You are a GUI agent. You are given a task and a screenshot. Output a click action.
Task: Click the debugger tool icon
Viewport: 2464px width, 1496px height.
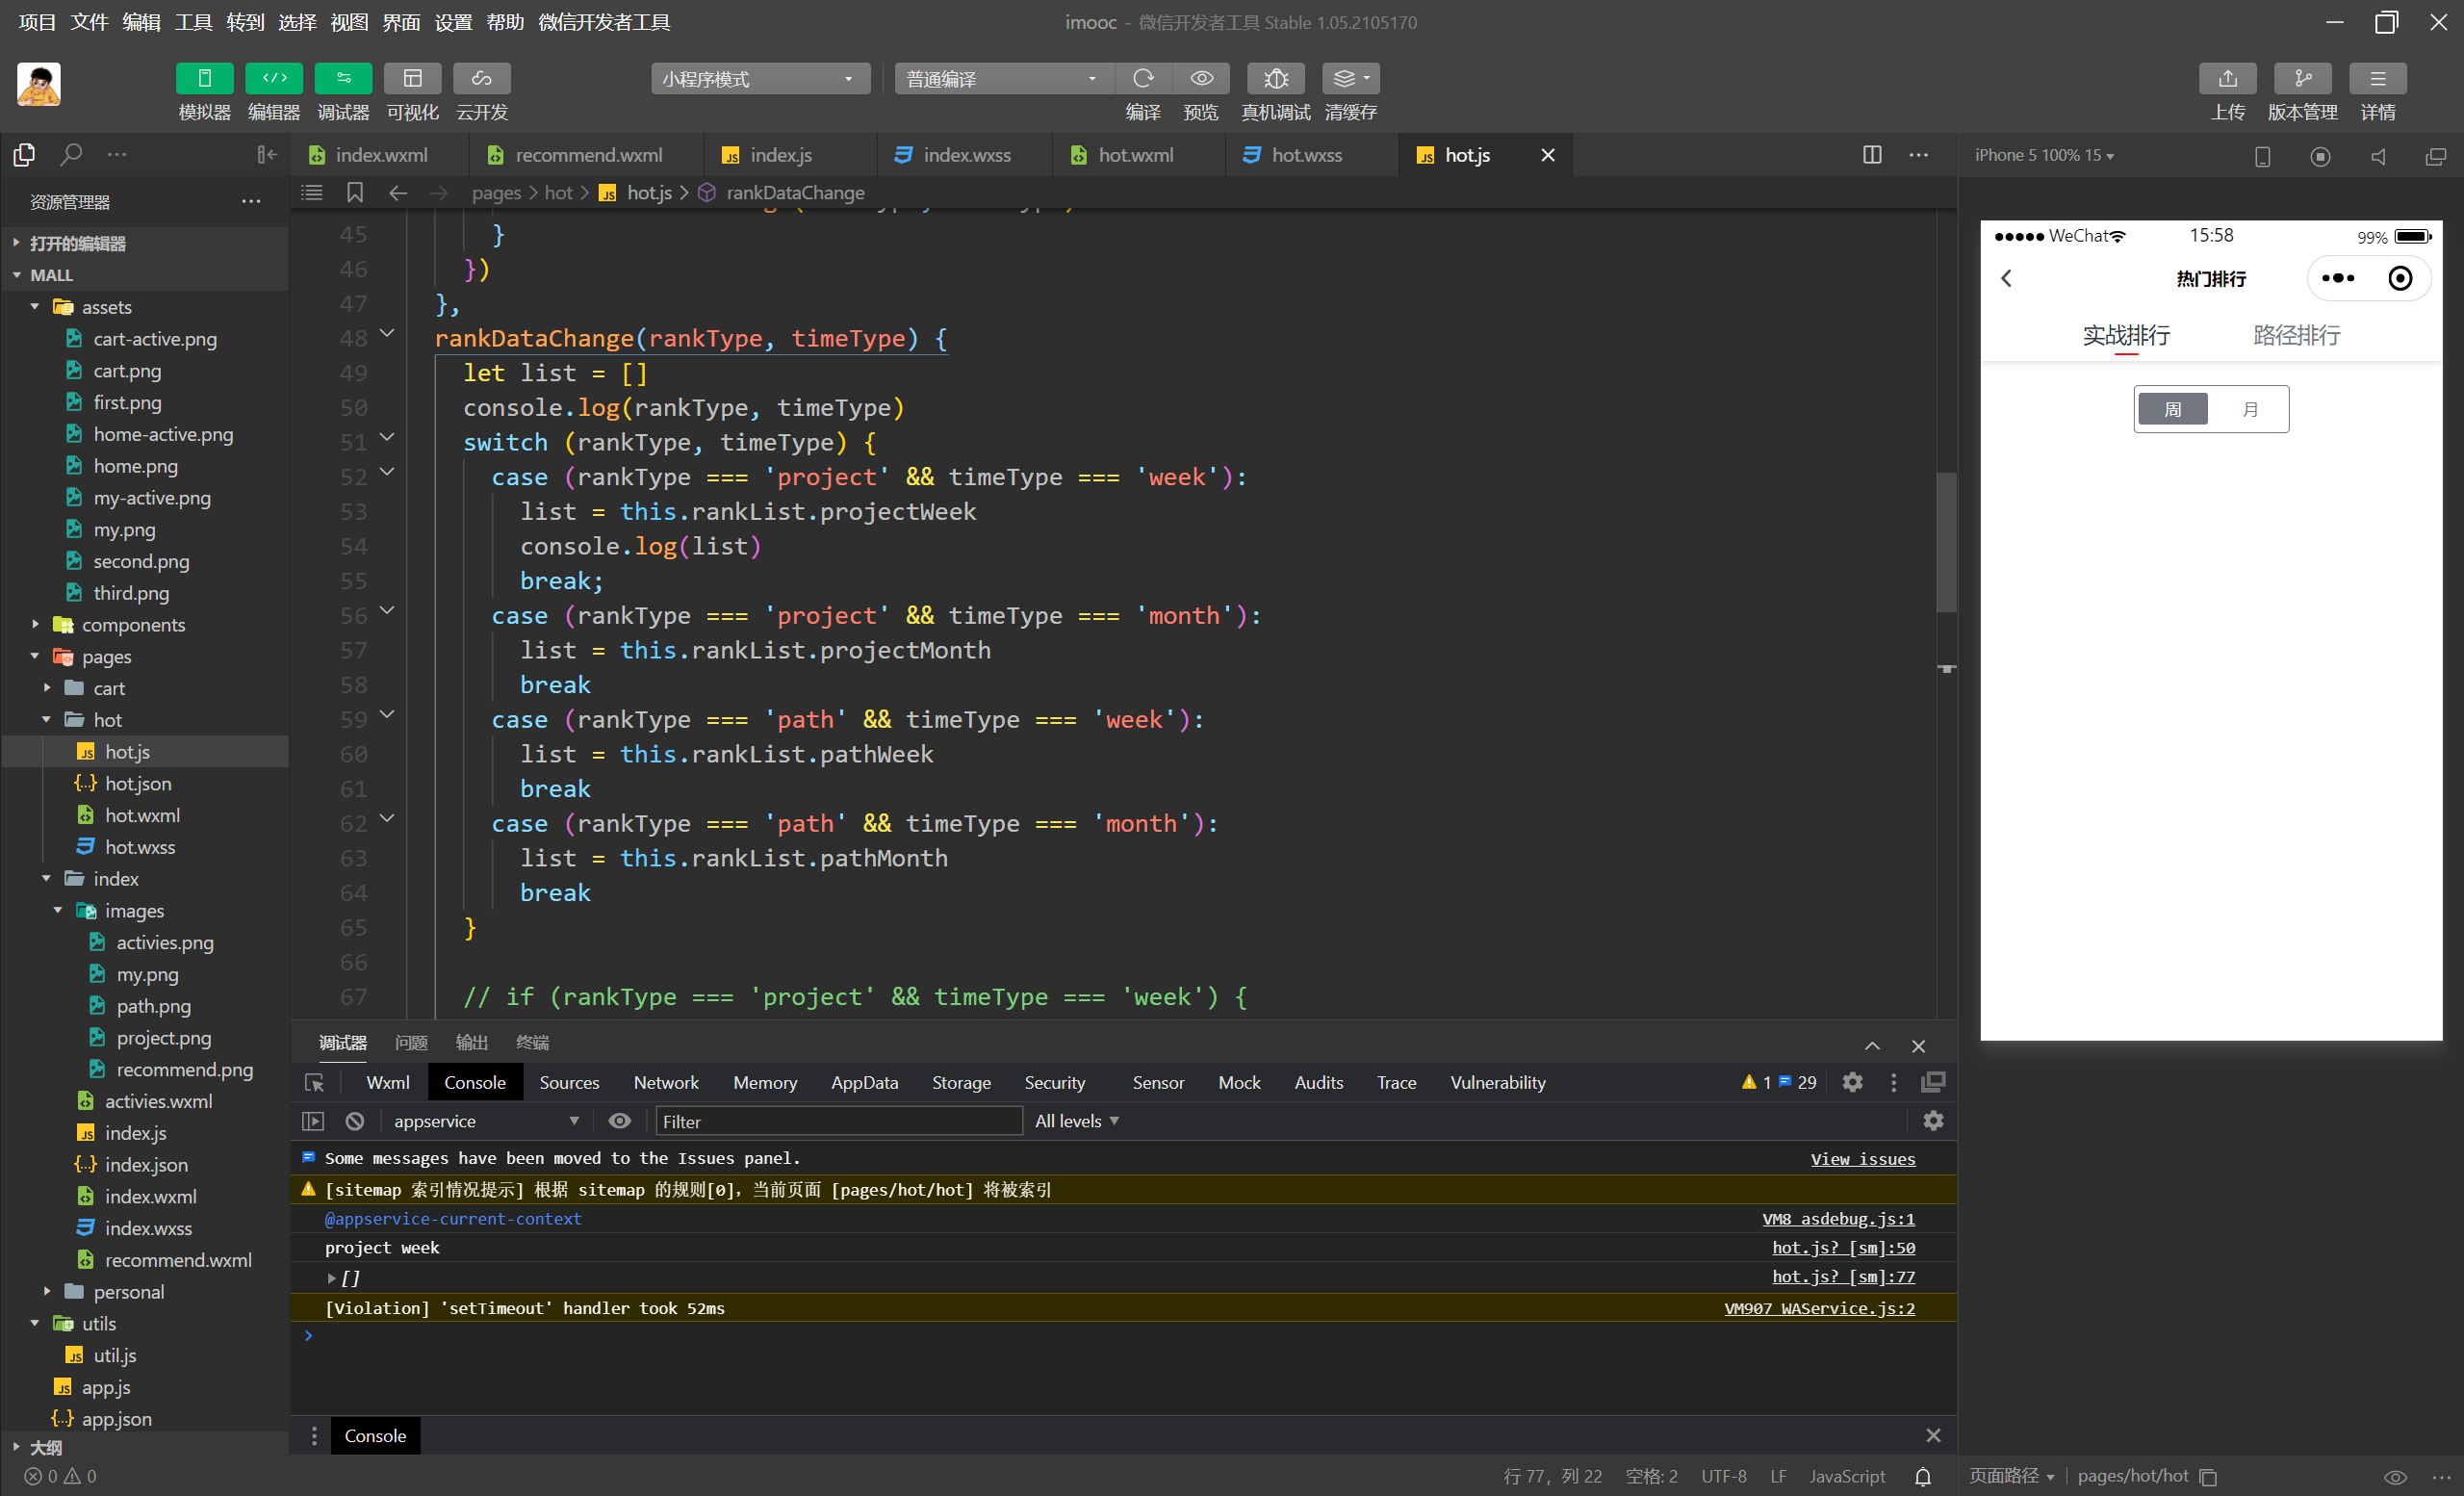[x=340, y=79]
